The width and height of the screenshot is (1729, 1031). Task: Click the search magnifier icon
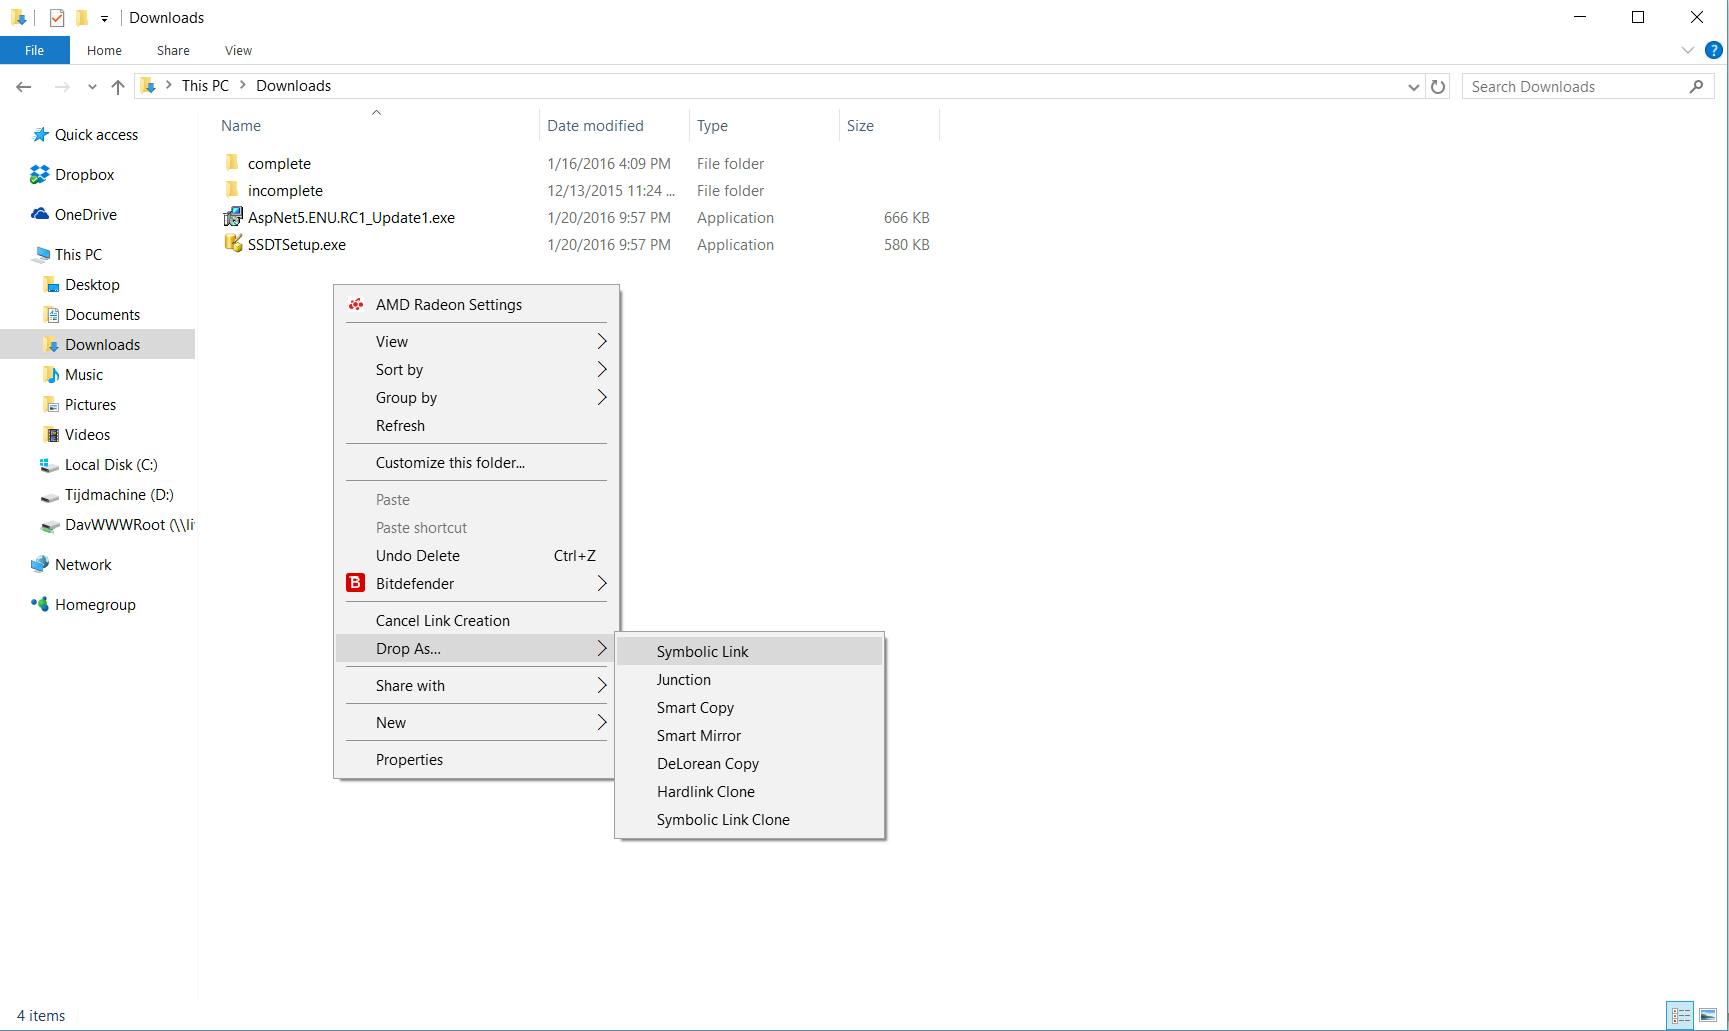(1696, 87)
